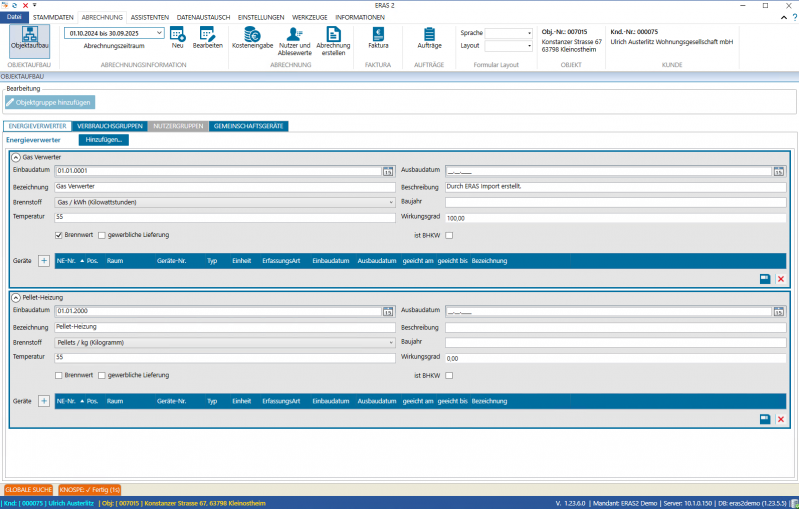
Task: Open calendar for Gas Verwerter Einbaudatum
Action: coord(388,172)
